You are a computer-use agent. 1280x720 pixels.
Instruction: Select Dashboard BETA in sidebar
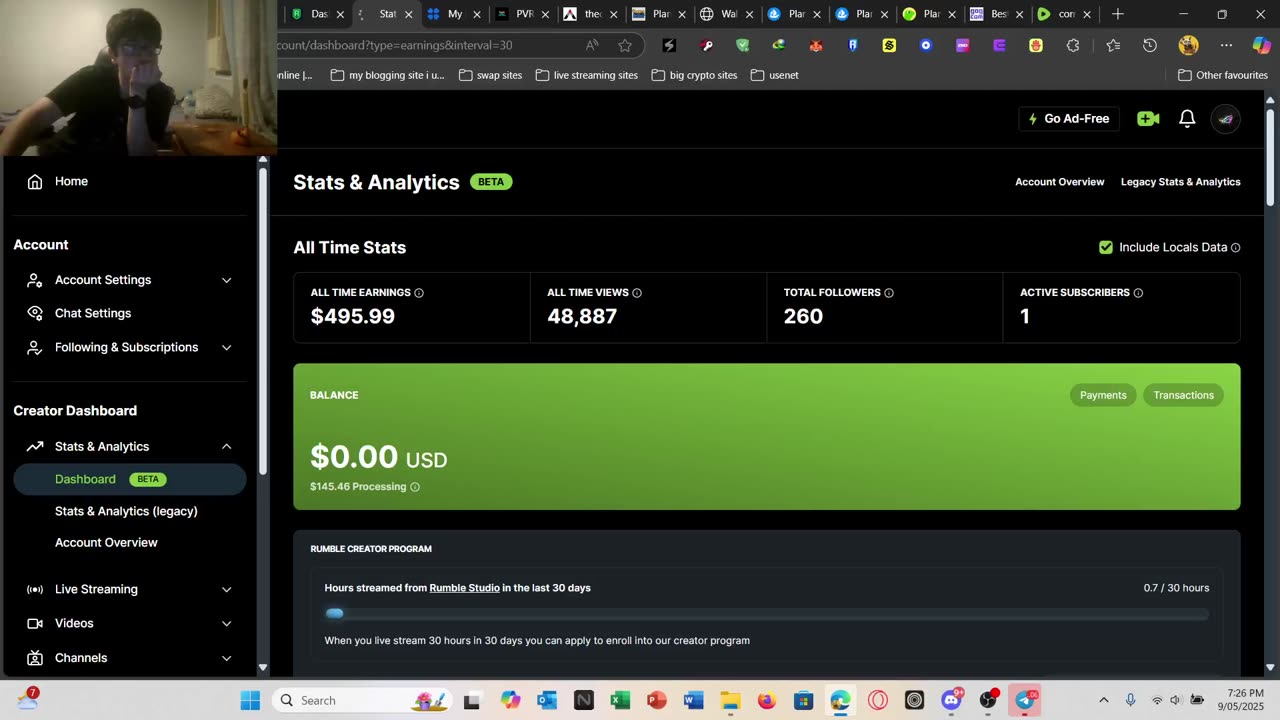(130, 479)
